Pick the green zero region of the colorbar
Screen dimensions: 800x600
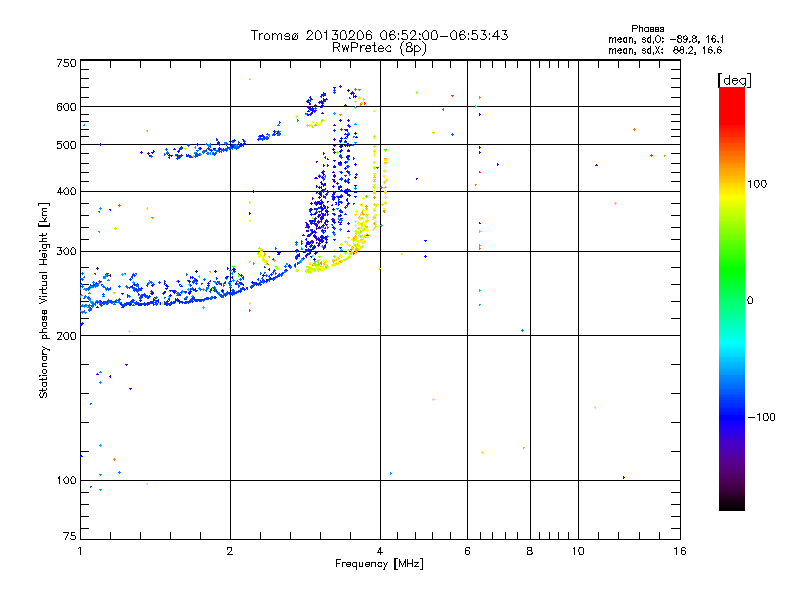click(732, 300)
